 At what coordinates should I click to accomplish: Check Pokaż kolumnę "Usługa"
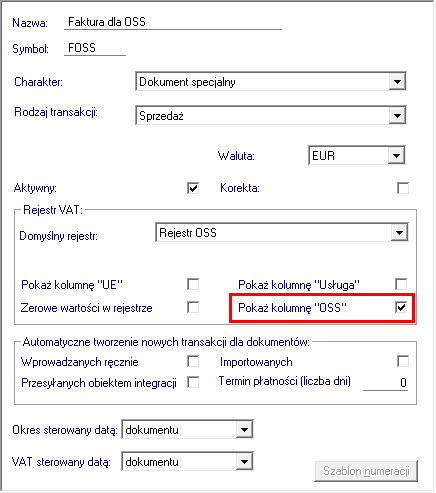tap(401, 284)
